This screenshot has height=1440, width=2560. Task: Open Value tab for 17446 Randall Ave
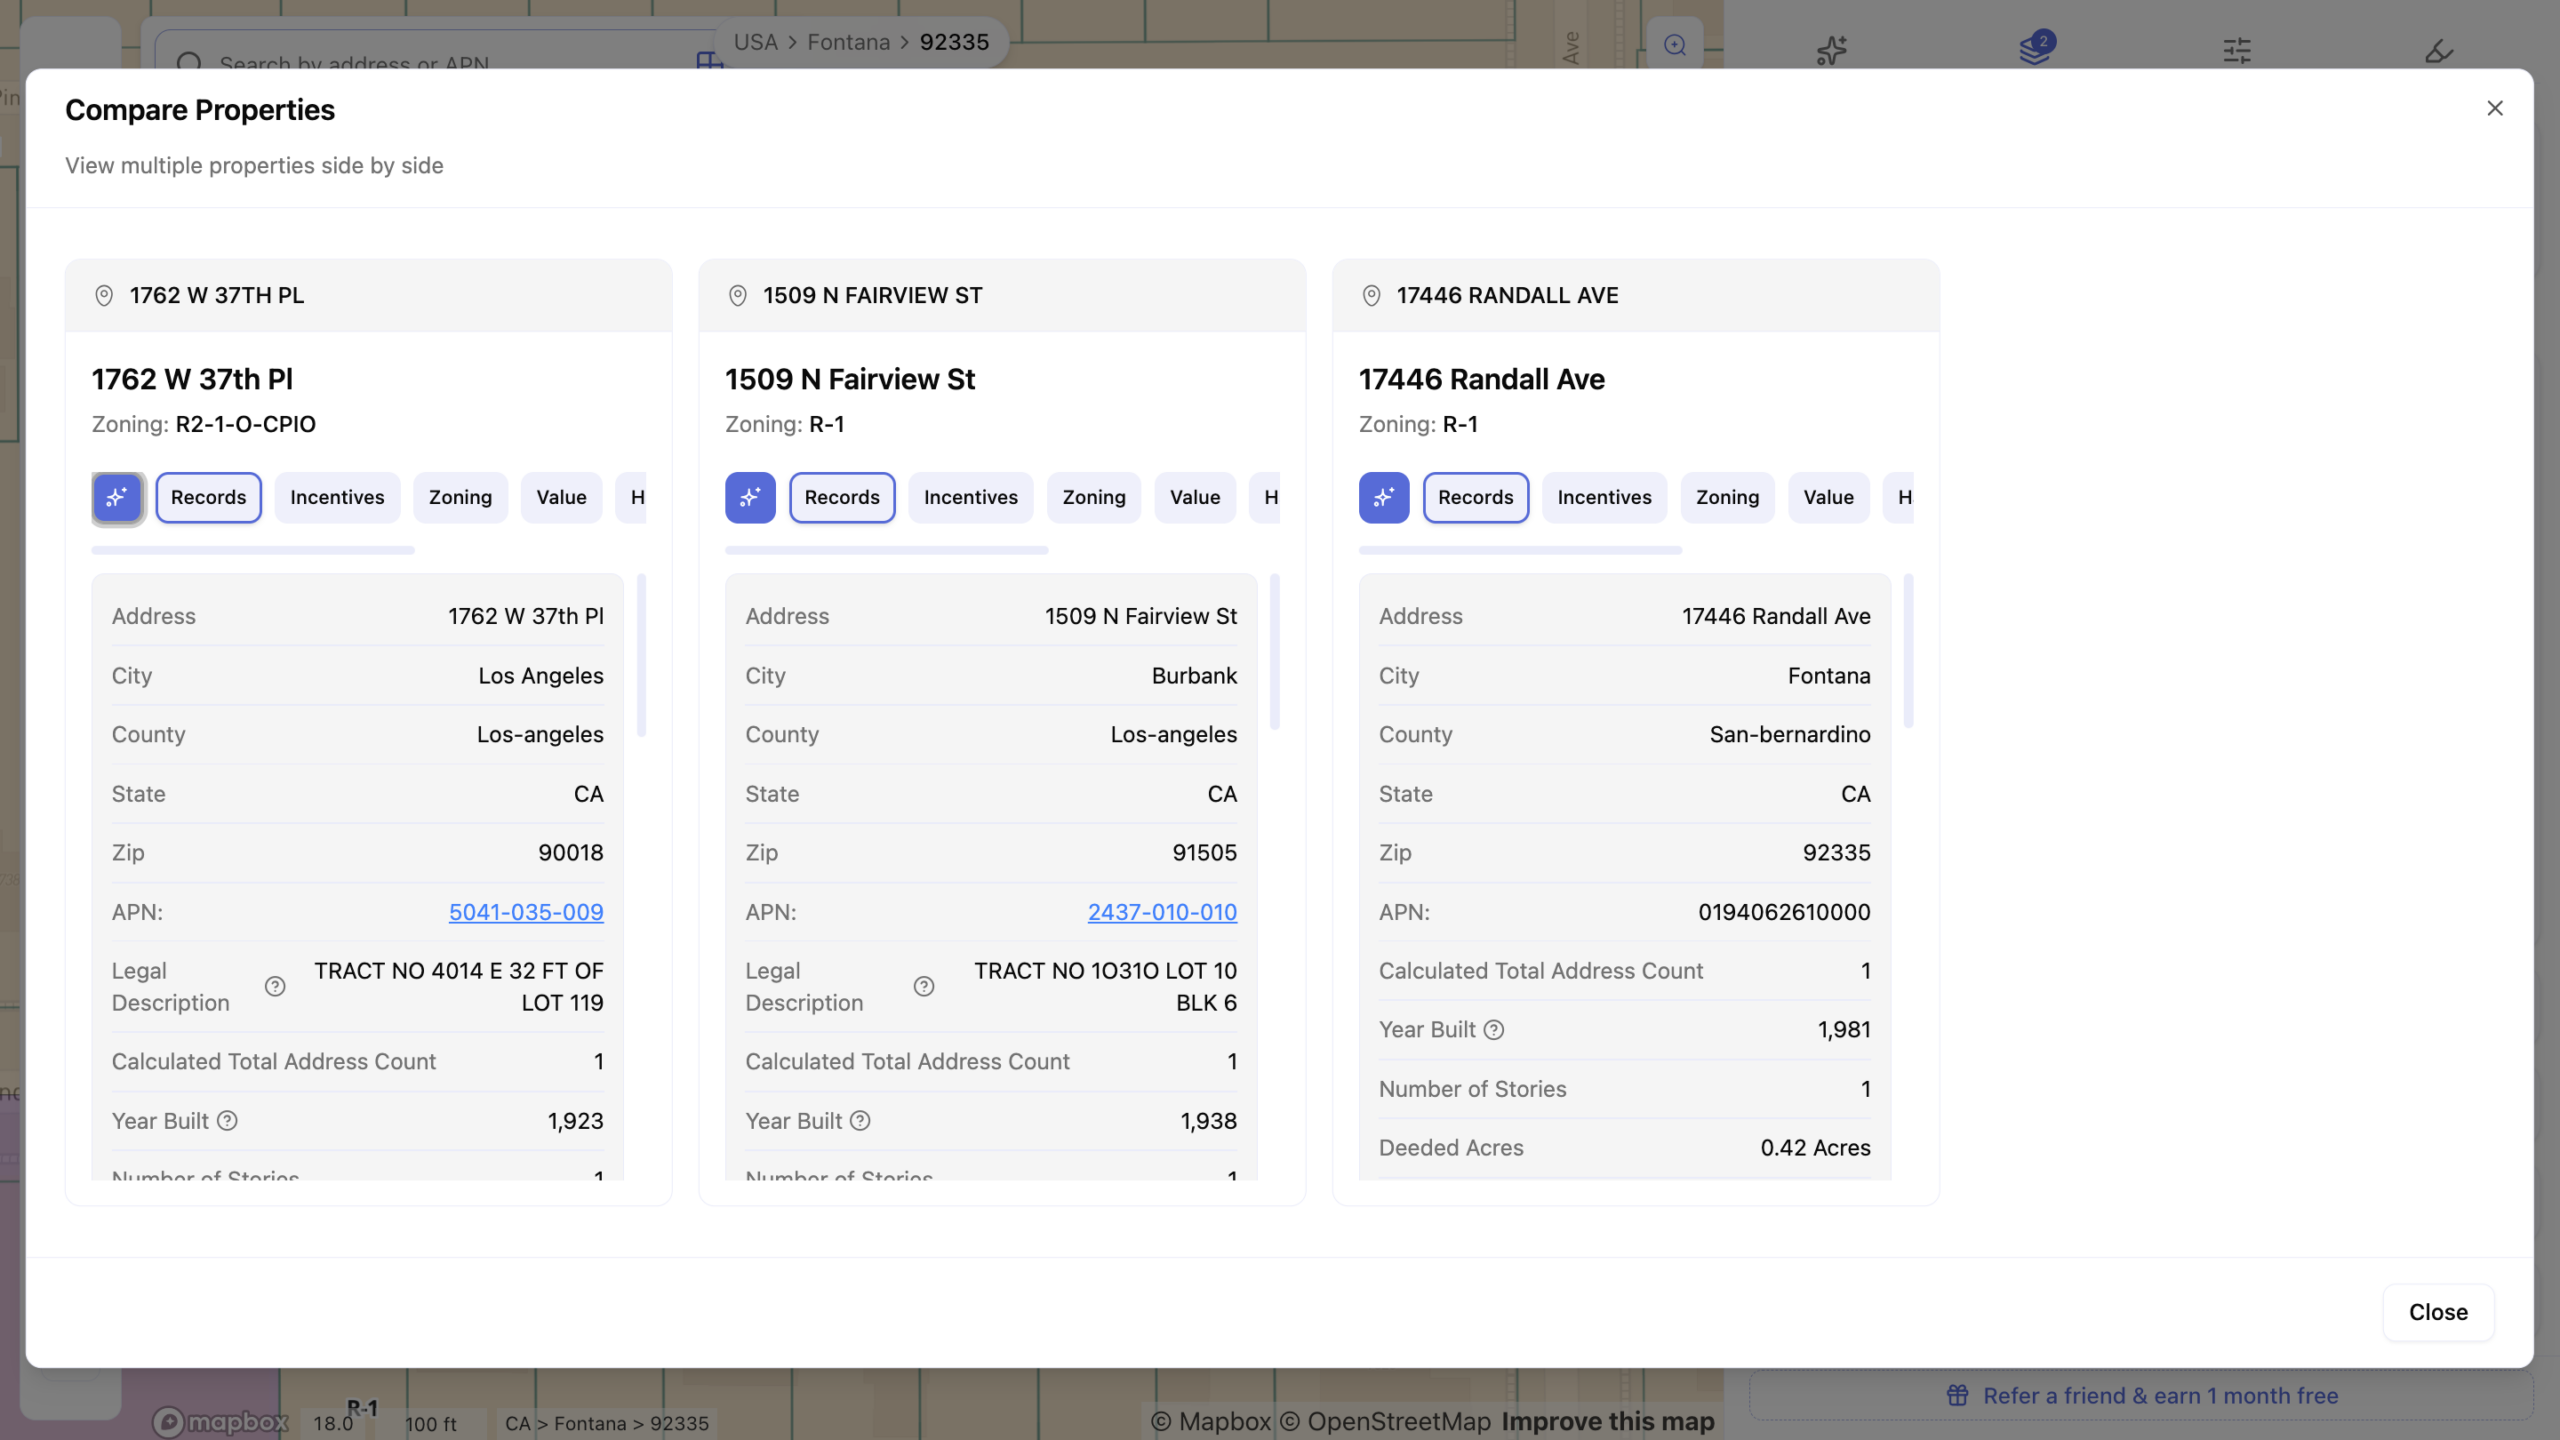1828,497
